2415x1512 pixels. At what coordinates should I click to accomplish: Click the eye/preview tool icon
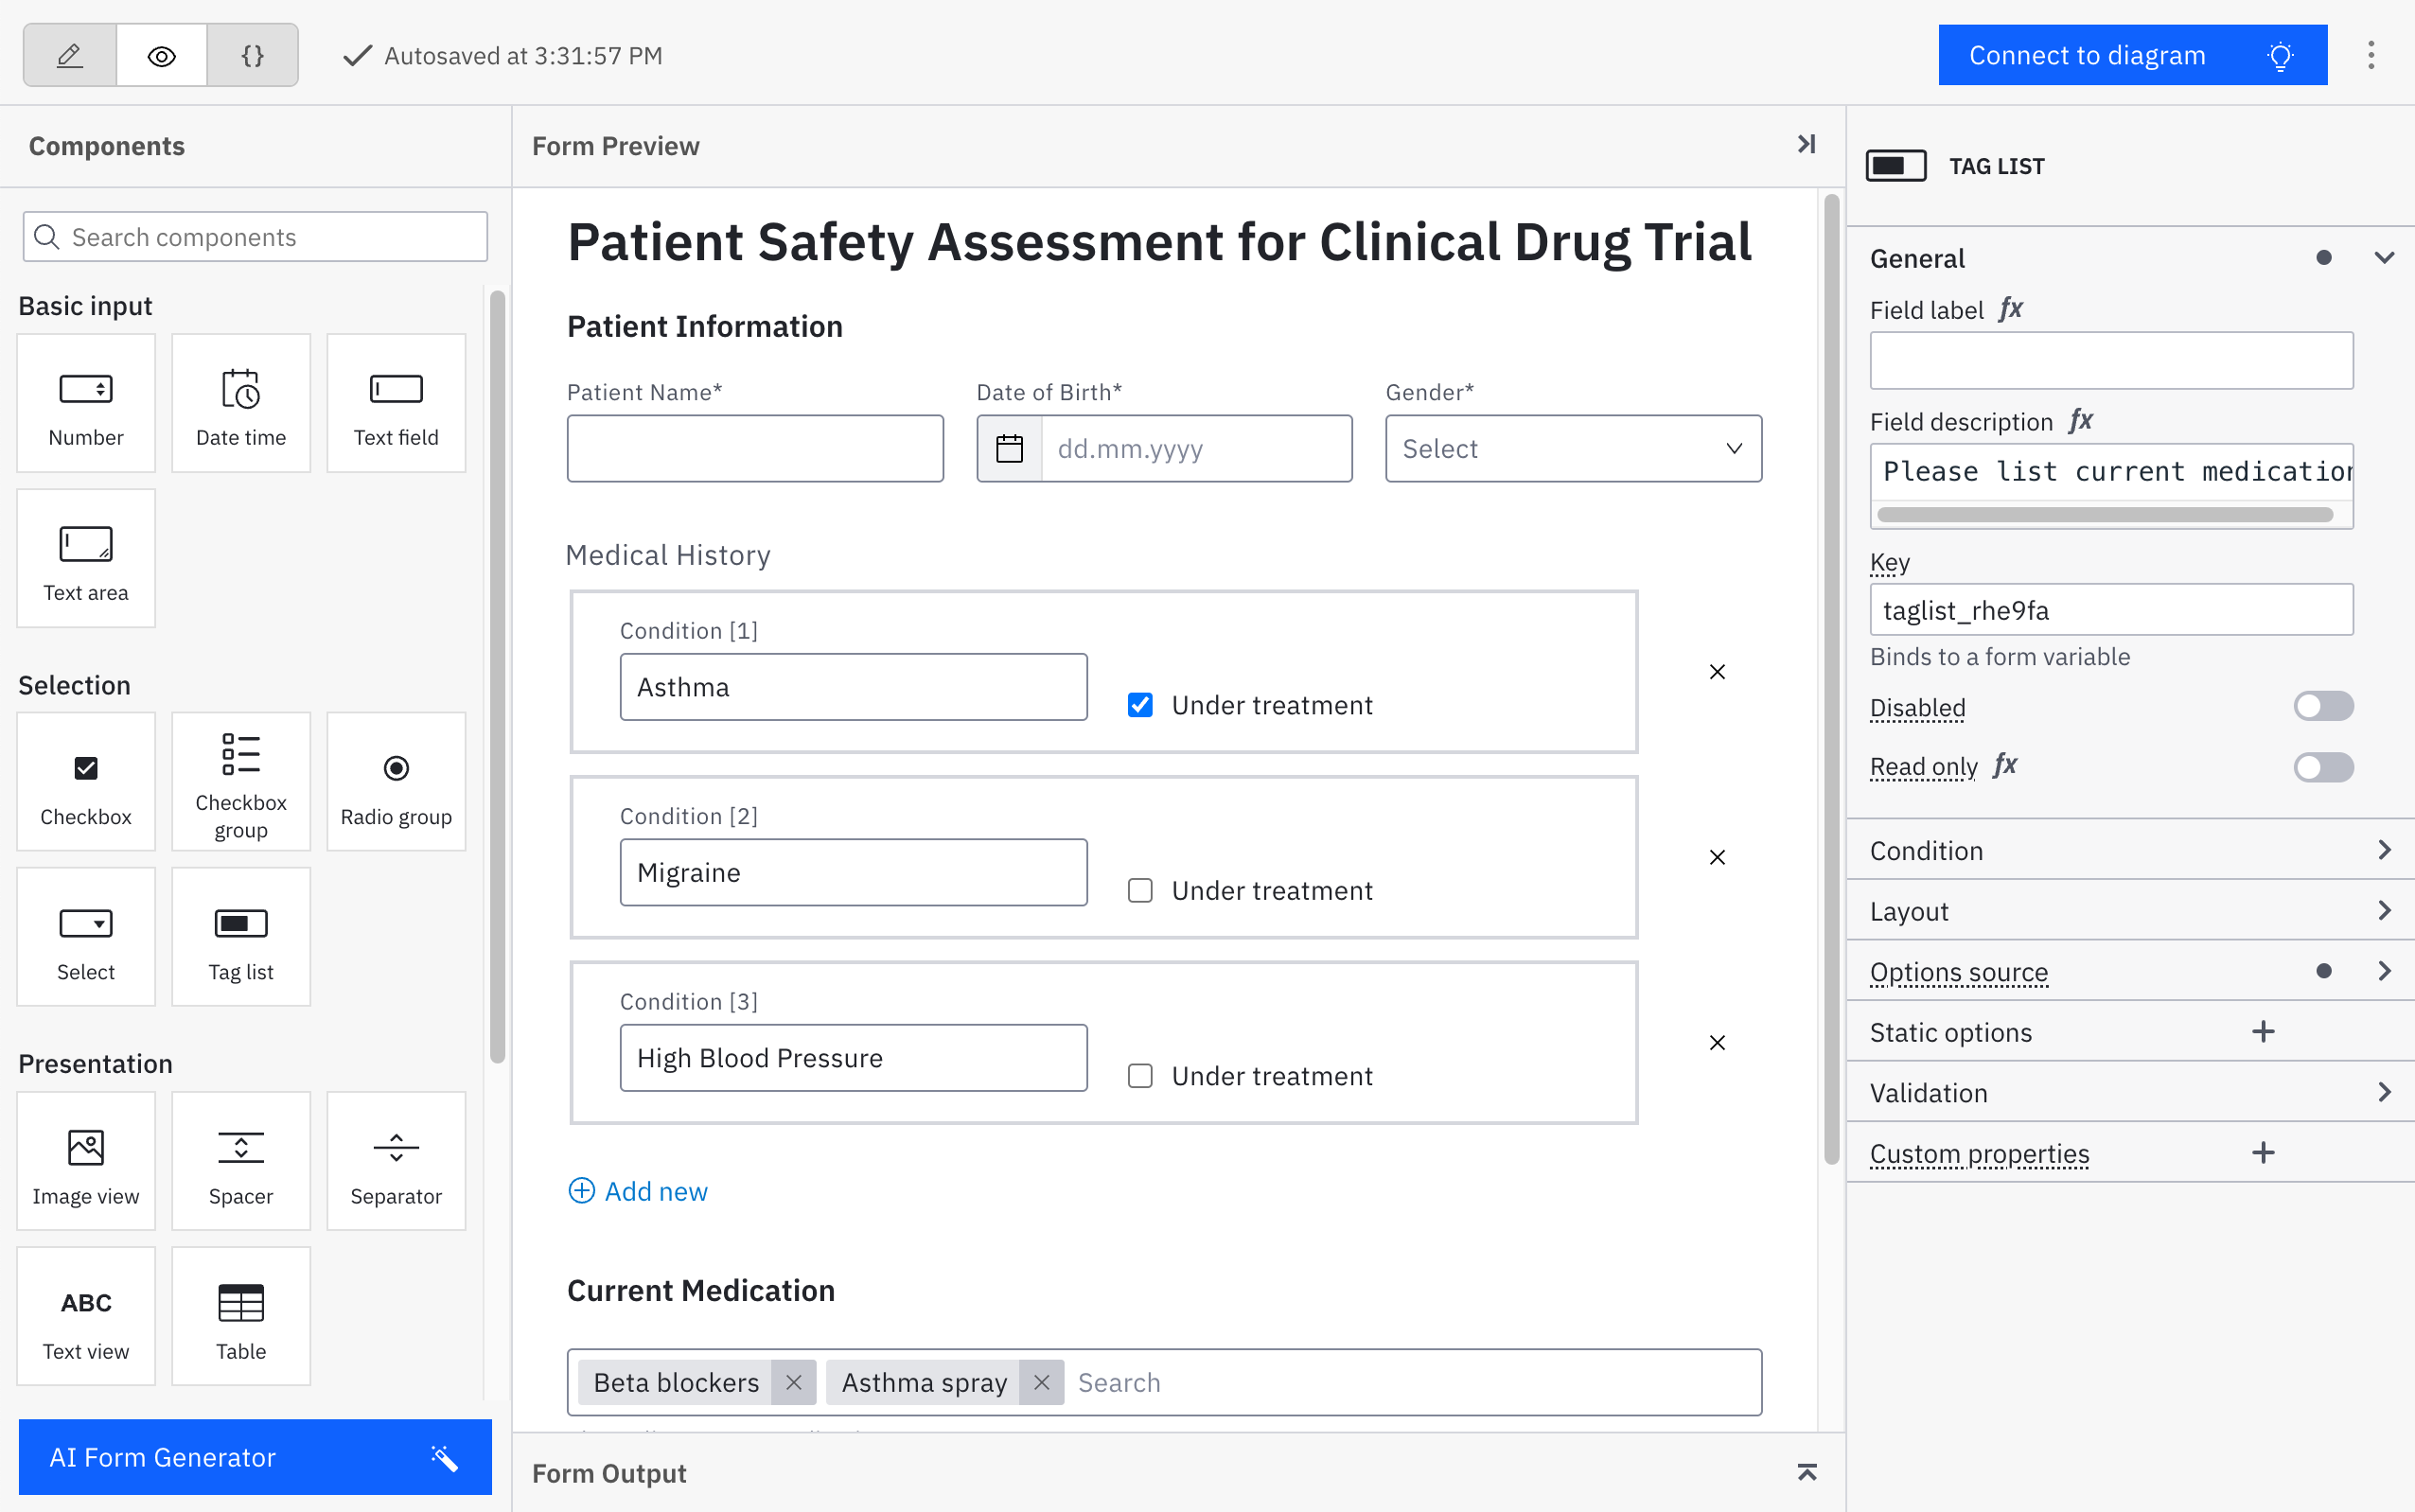pyautogui.click(x=160, y=54)
